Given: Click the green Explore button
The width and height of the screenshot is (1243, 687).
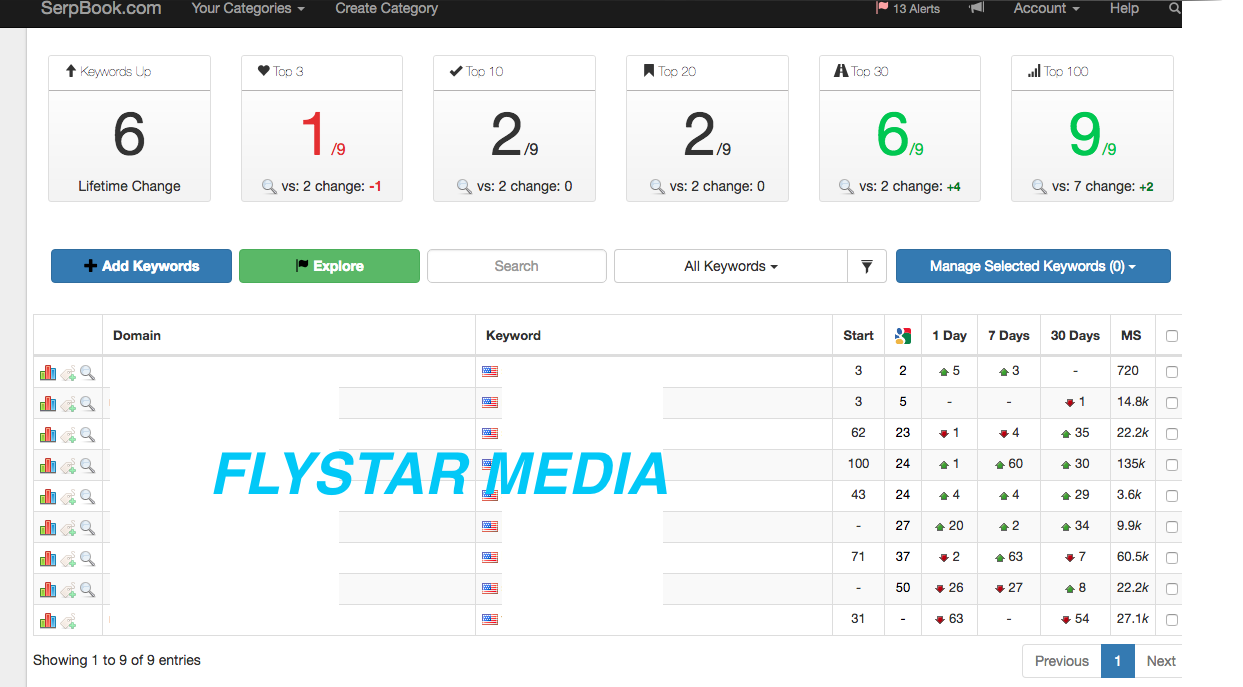Looking at the screenshot, I should pos(329,266).
